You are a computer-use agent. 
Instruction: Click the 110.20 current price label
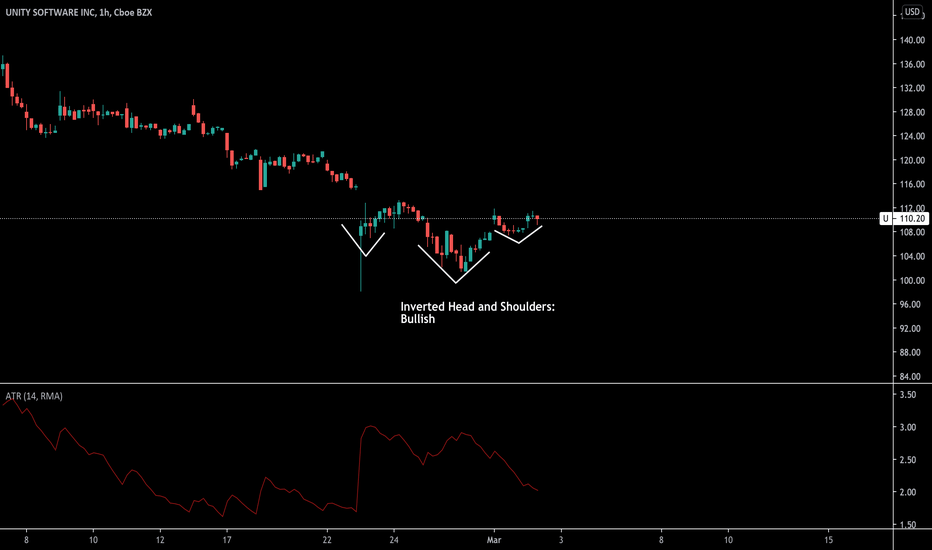click(x=912, y=219)
